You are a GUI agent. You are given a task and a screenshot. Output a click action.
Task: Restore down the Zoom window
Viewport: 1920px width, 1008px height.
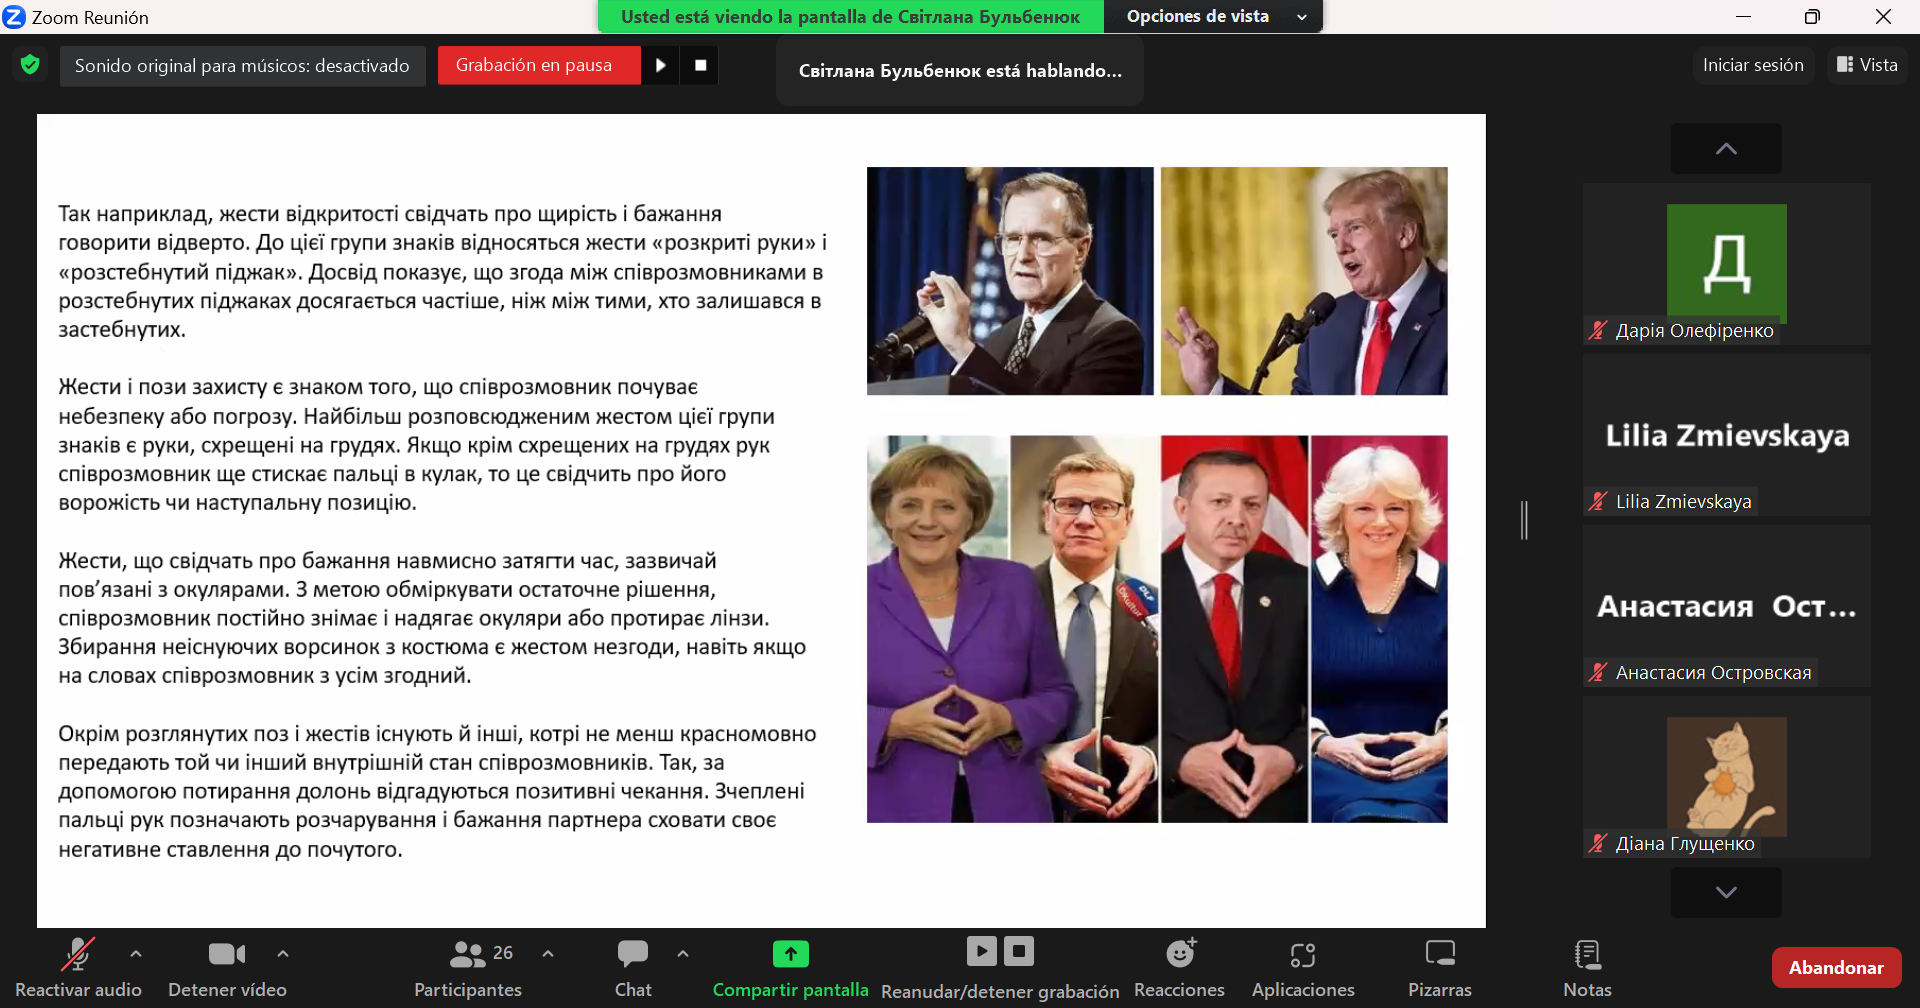(1812, 16)
